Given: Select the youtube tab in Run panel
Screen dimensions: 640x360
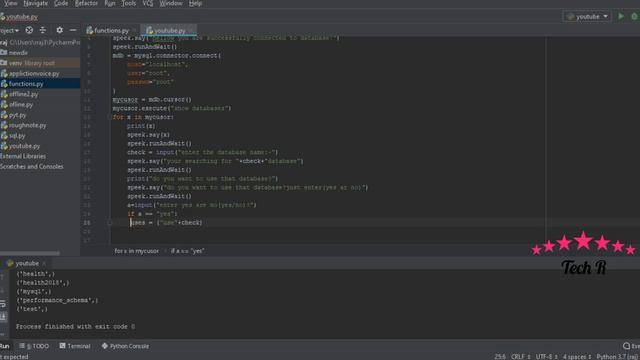Looking at the screenshot, I should (27, 264).
